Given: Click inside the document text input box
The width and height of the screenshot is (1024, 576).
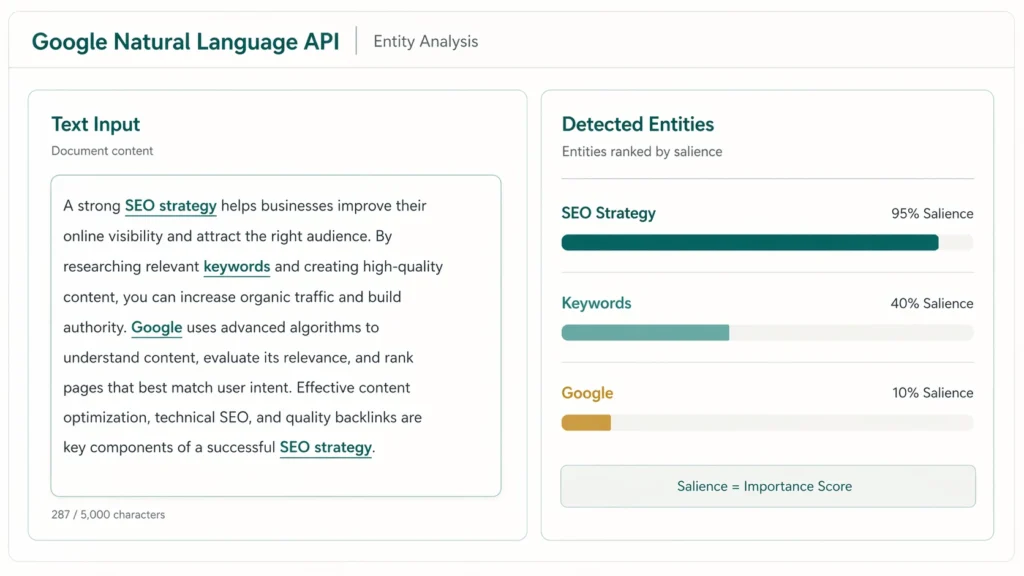Looking at the screenshot, I should pos(276,336).
